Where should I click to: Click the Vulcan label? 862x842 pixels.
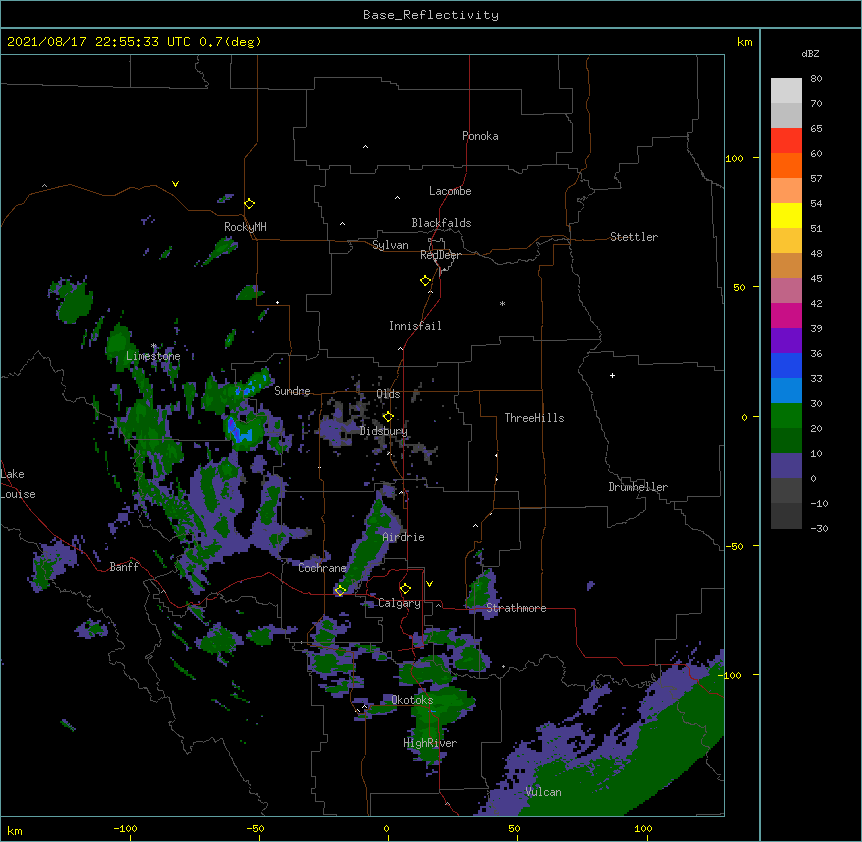point(543,792)
